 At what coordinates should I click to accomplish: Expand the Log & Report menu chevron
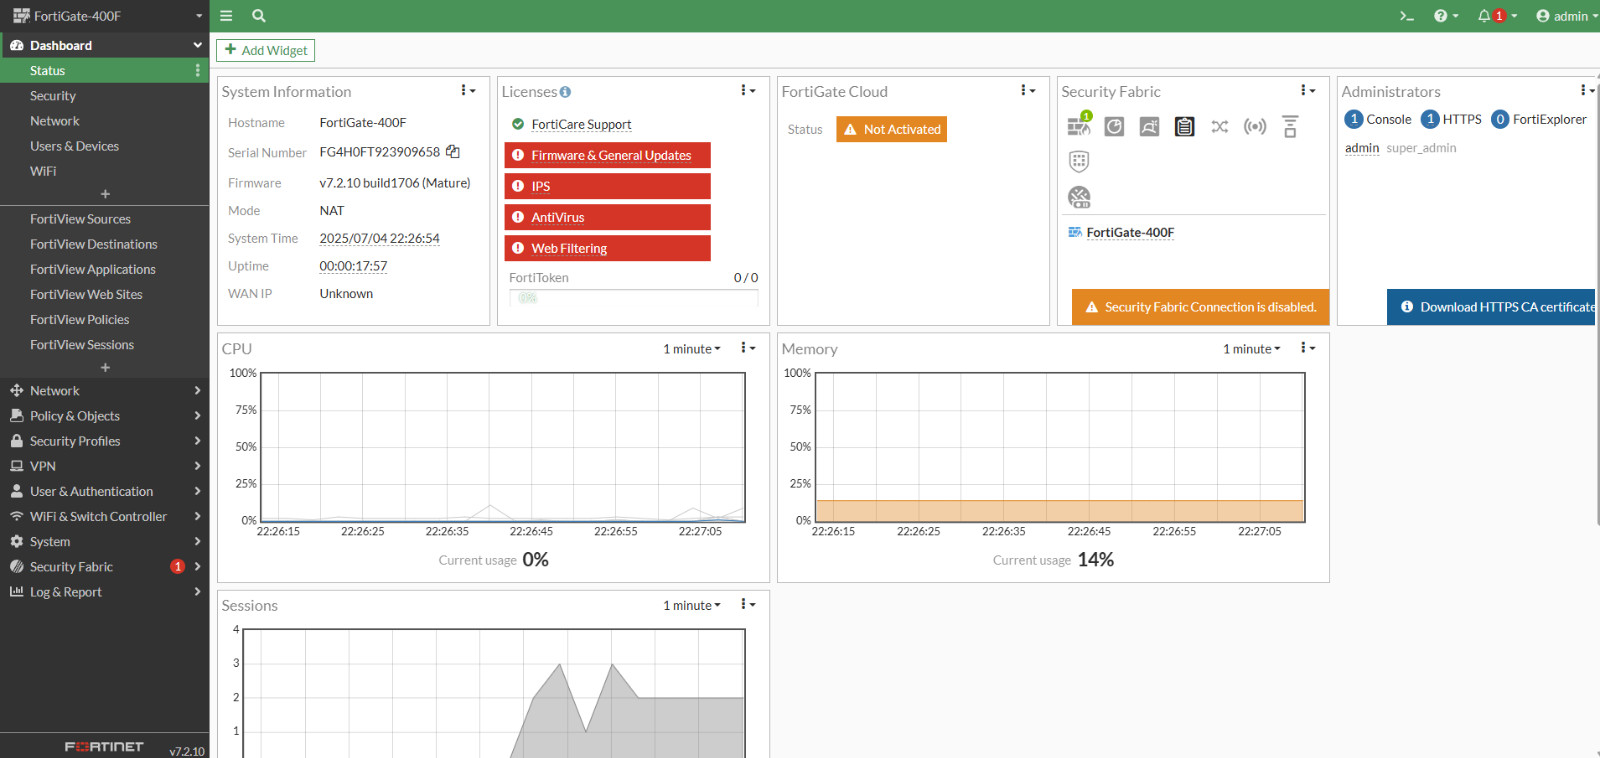tap(197, 592)
